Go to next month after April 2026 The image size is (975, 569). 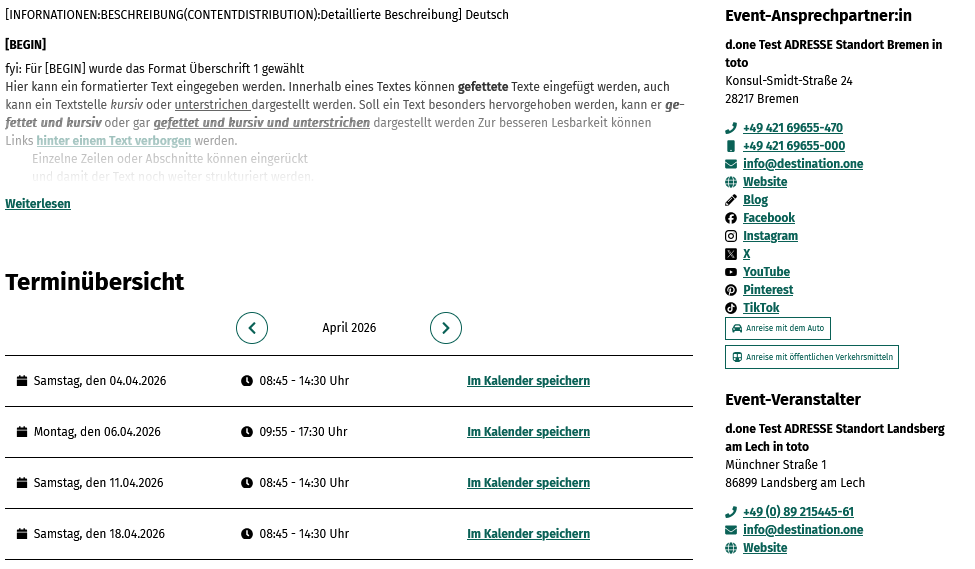[446, 328]
